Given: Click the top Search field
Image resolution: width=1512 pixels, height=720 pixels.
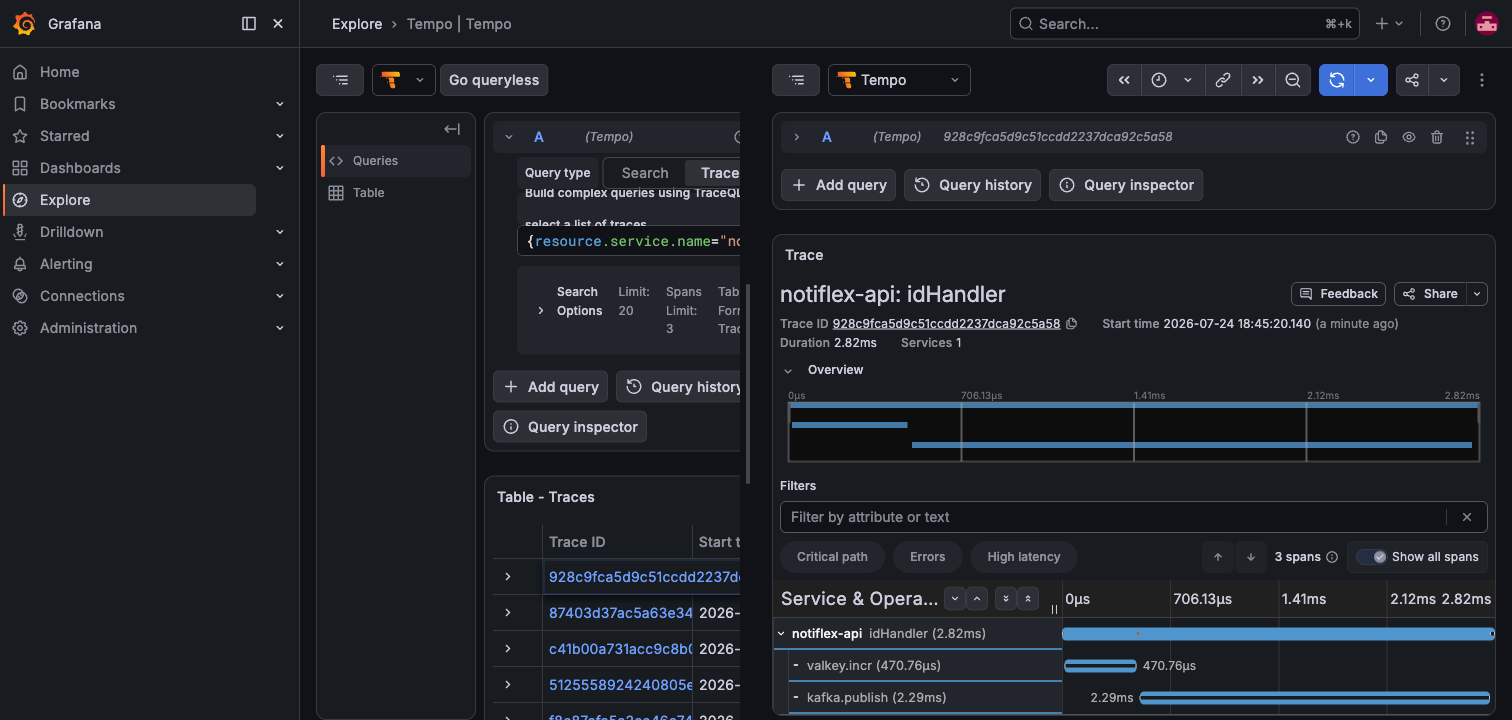Looking at the screenshot, I should point(1184,24).
